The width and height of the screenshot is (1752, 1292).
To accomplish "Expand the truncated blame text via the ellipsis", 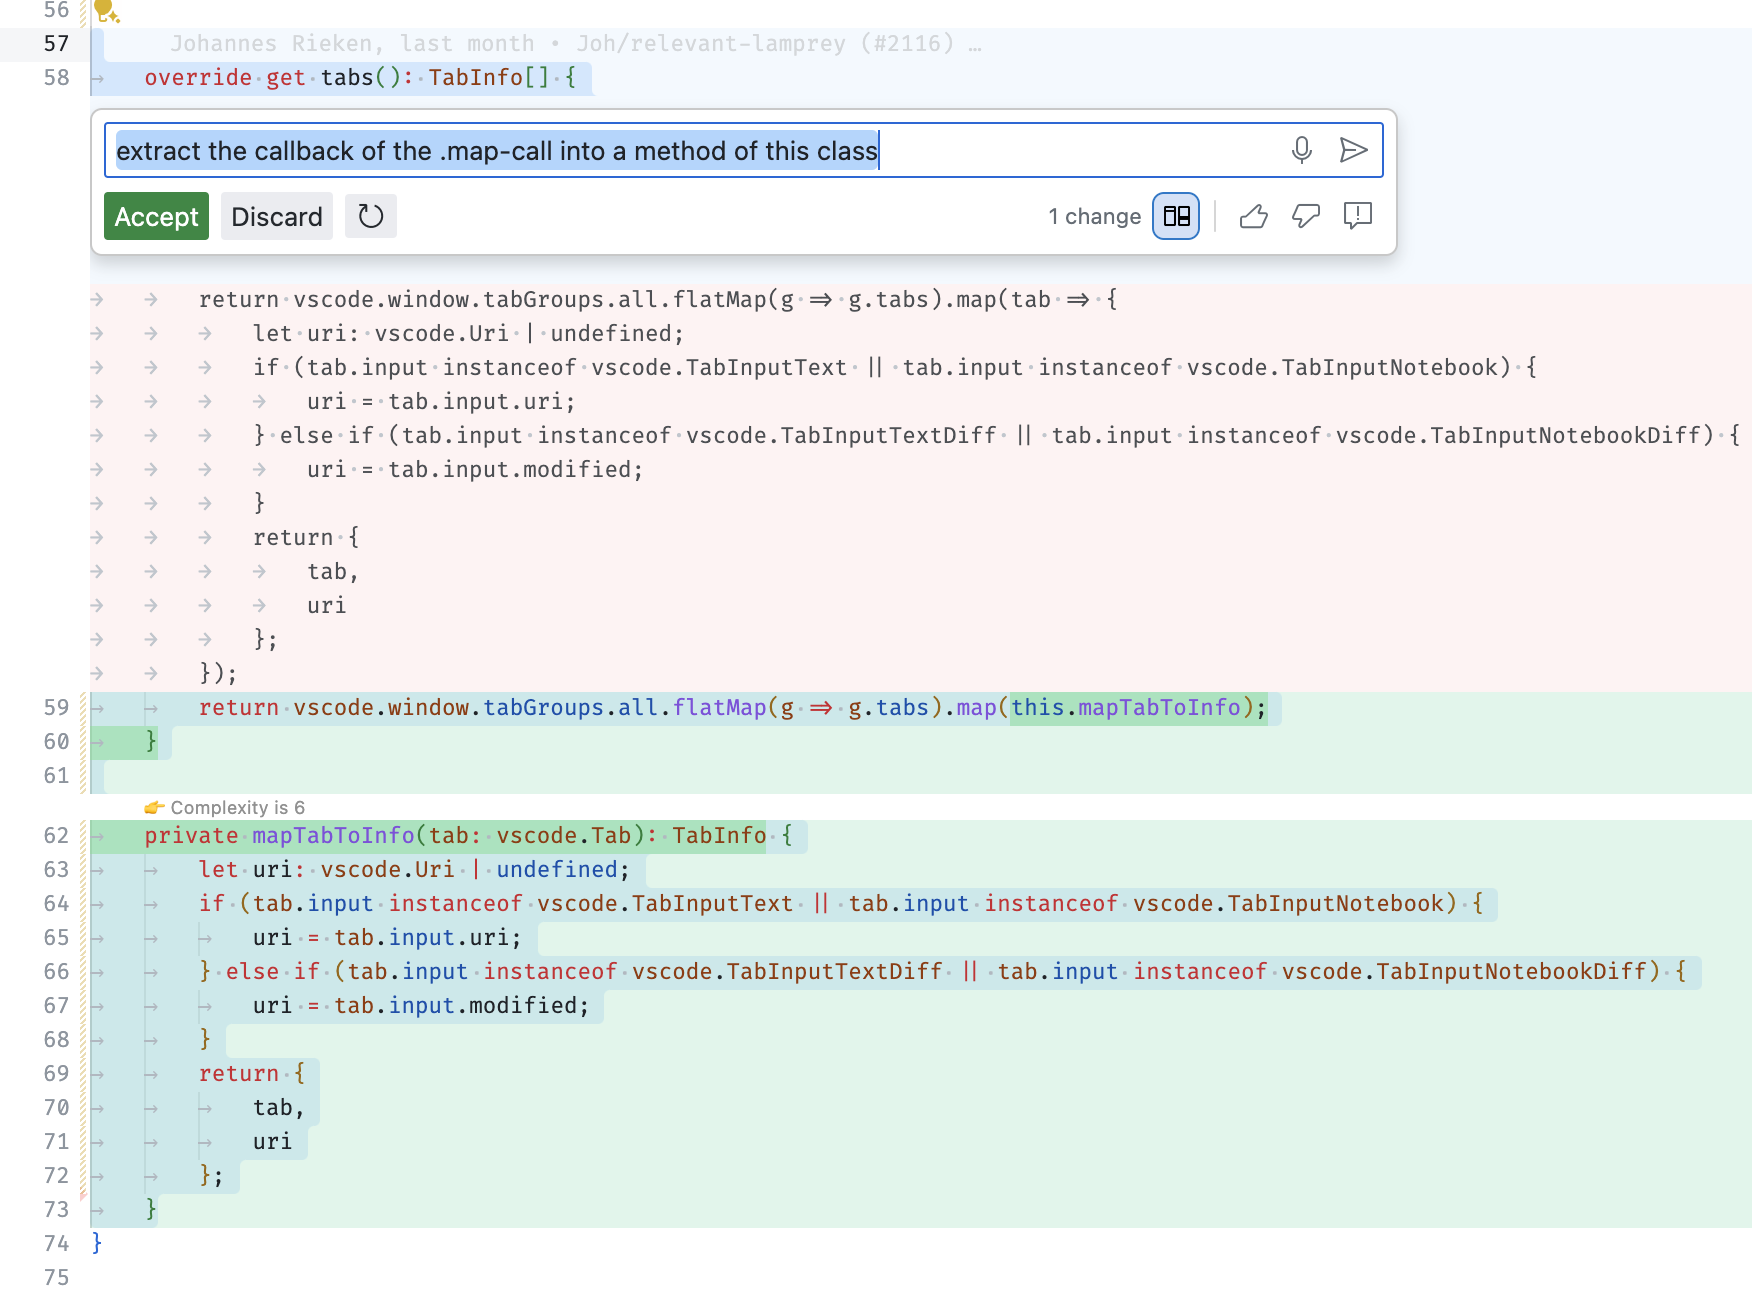I will [x=974, y=43].
